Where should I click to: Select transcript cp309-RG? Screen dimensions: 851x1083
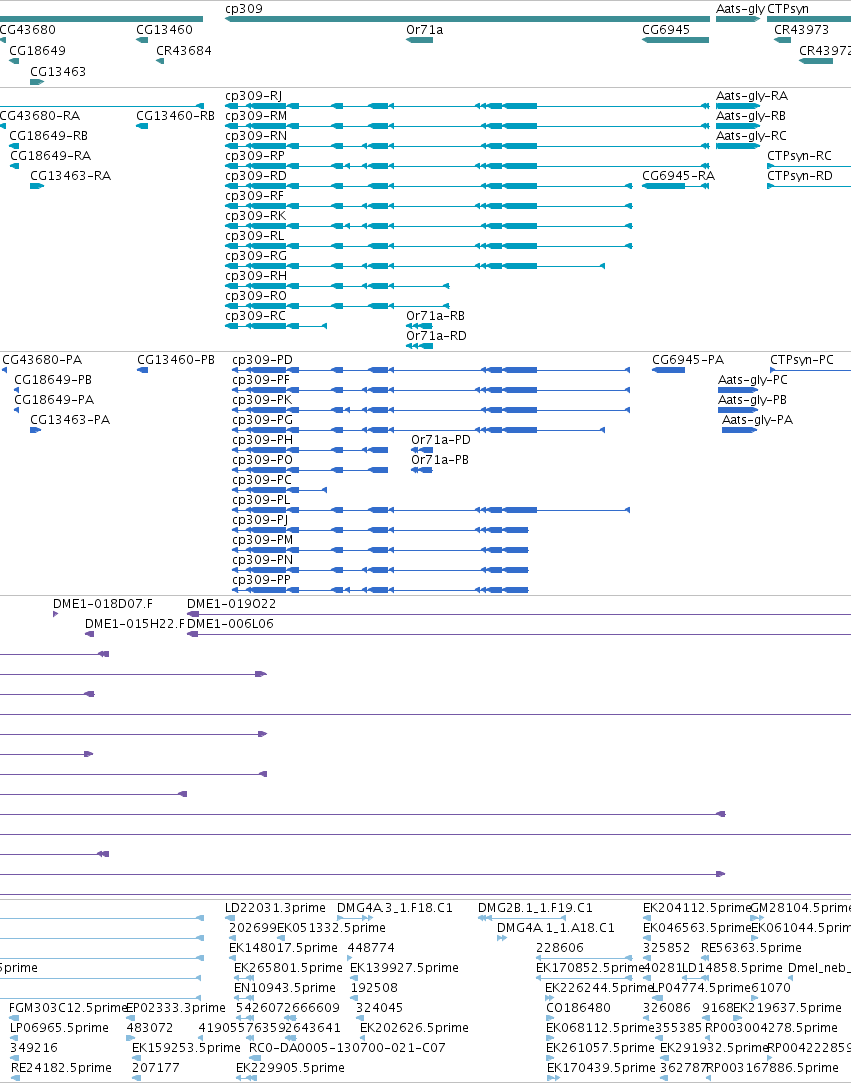pos(256,256)
